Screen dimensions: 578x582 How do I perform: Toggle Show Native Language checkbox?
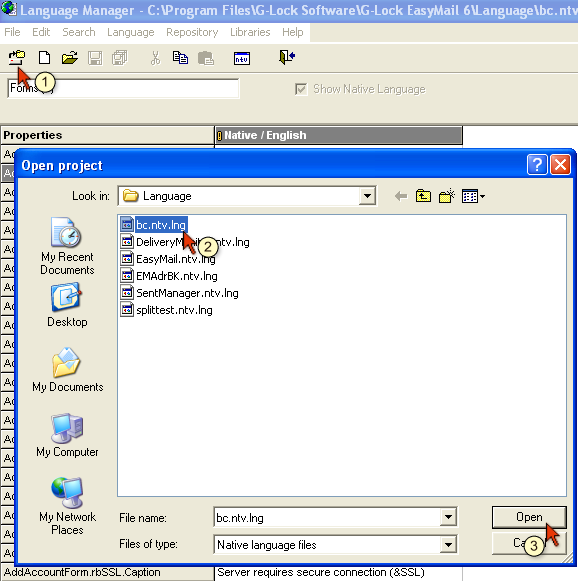pyautogui.click(x=301, y=89)
